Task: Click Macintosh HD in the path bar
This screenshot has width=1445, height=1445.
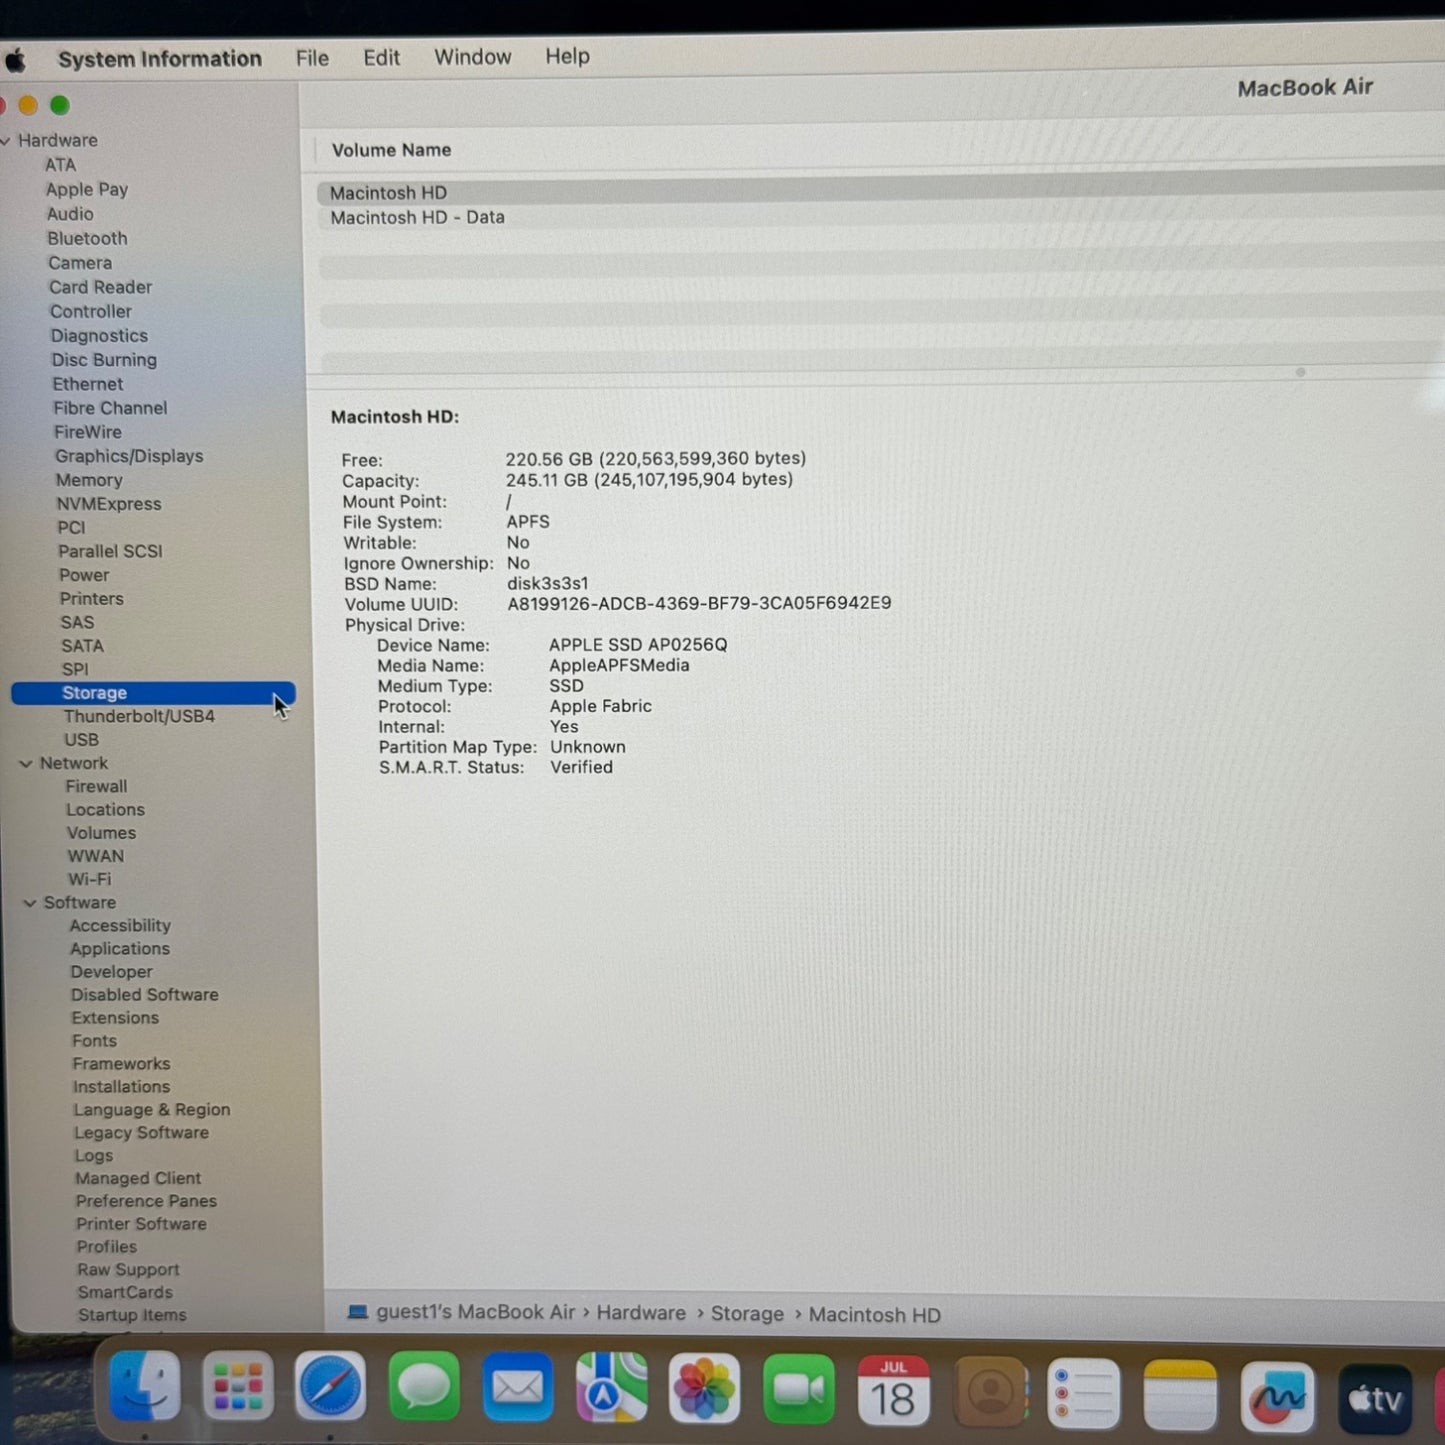Action: (x=874, y=1315)
